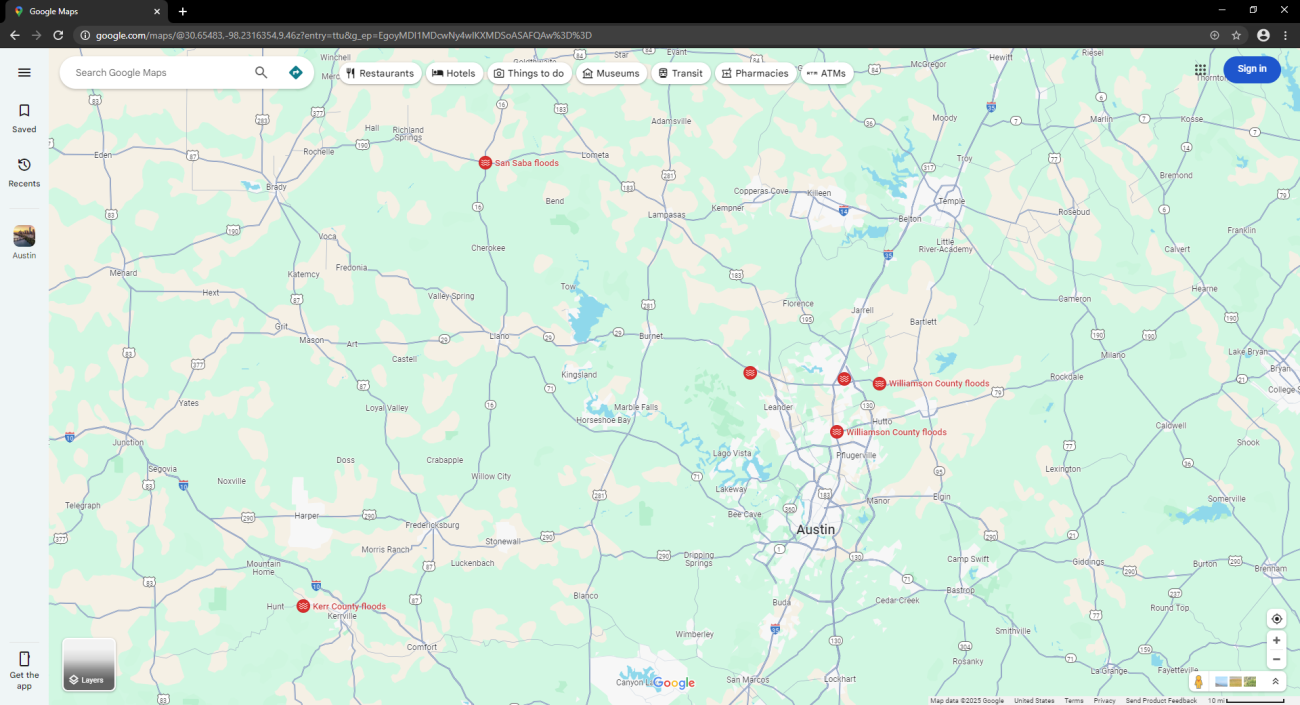The image size is (1300, 705).
Task: View site information in the address bar
Action: point(85,35)
